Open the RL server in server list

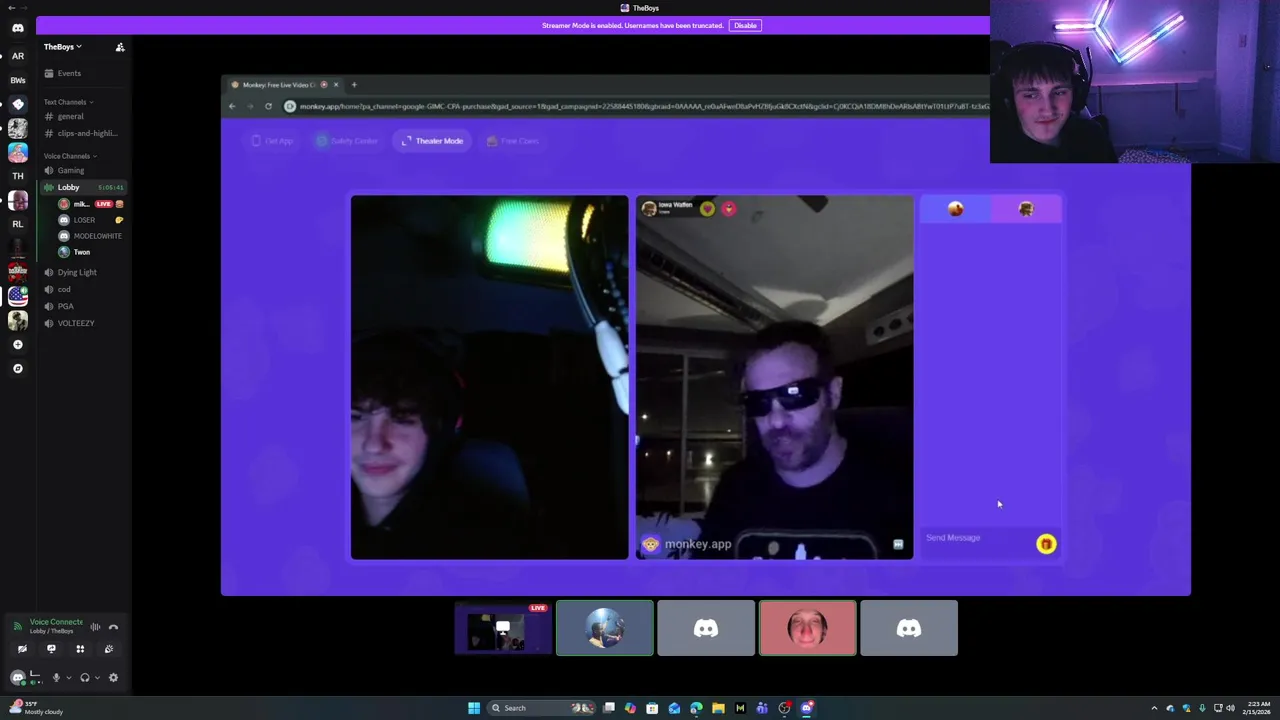click(x=17, y=224)
